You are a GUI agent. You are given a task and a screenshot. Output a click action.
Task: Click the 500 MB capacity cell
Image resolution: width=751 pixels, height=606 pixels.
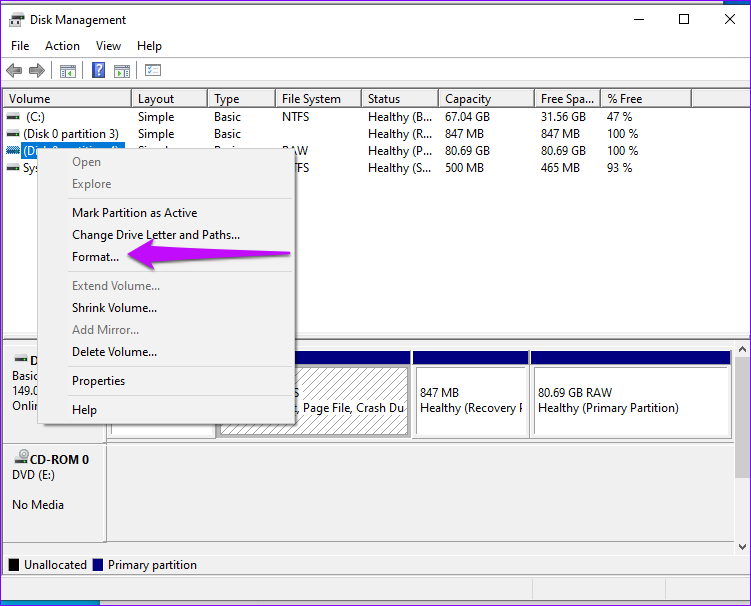pyautogui.click(x=464, y=168)
